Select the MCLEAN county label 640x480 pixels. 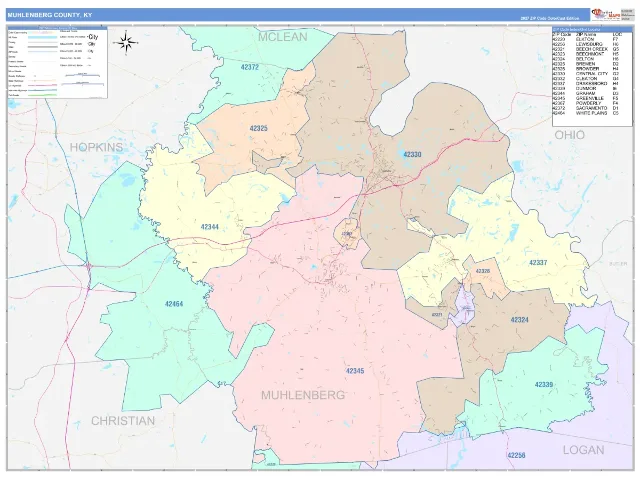[x=283, y=37]
